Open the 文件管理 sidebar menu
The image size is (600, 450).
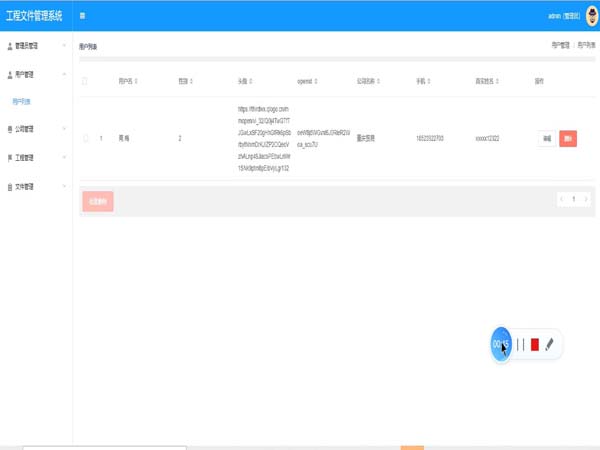34,186
